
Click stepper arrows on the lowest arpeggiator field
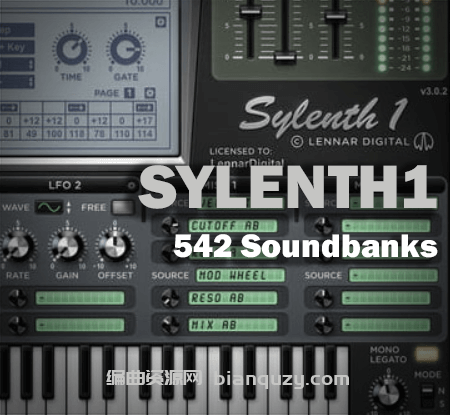(x=31, y=81)
